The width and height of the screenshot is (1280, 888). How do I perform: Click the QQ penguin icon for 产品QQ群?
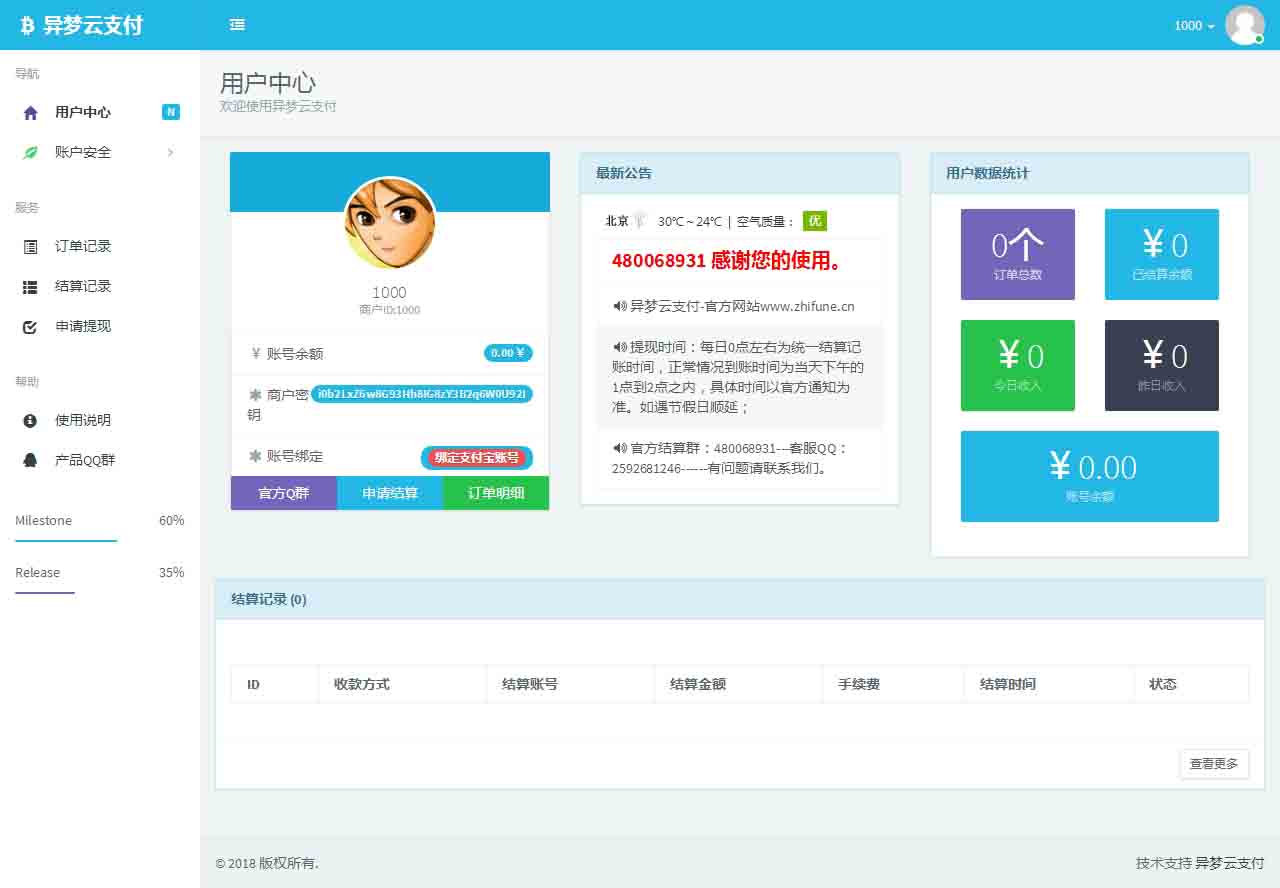30,461
